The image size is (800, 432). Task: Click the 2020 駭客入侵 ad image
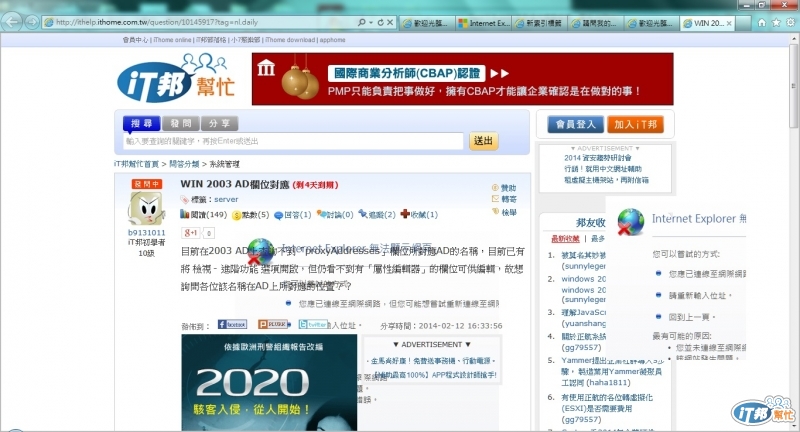[269, 383]
